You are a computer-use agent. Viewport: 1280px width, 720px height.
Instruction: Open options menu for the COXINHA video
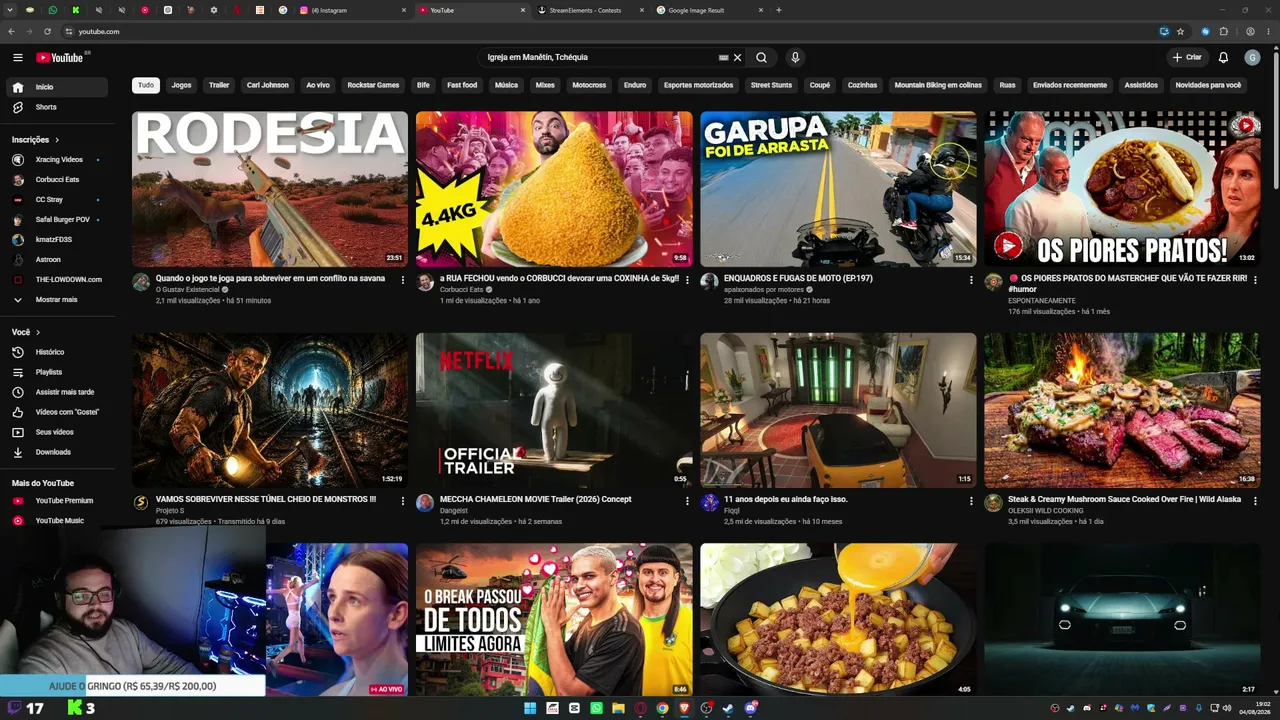pos(687,280)
